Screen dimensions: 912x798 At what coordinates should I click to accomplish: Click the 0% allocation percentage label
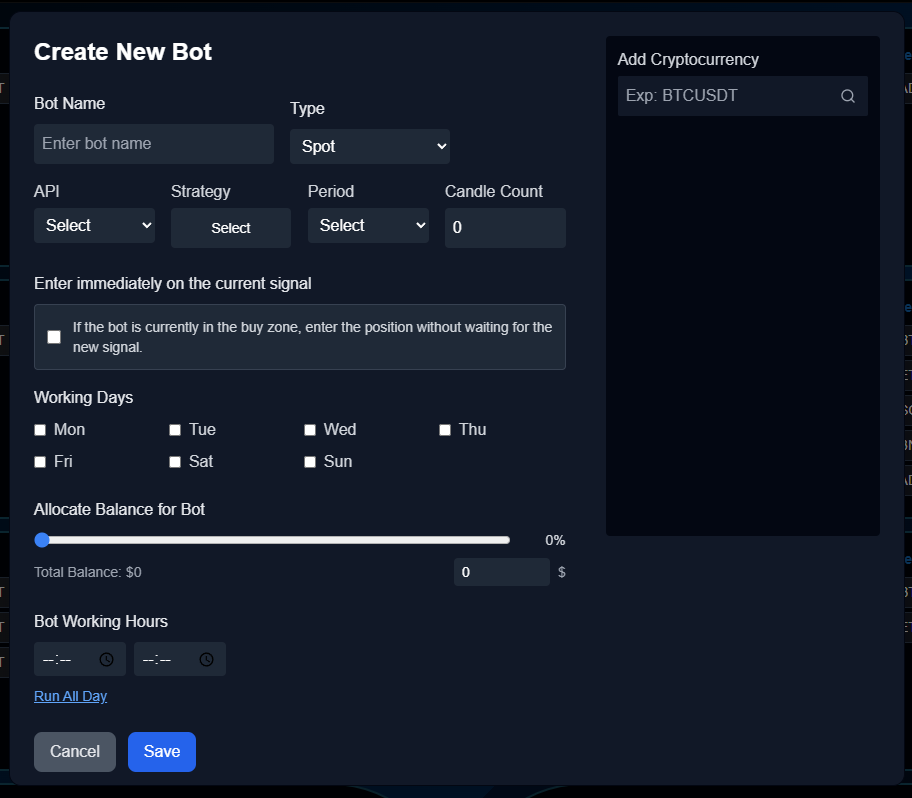(x=555, y=540)
